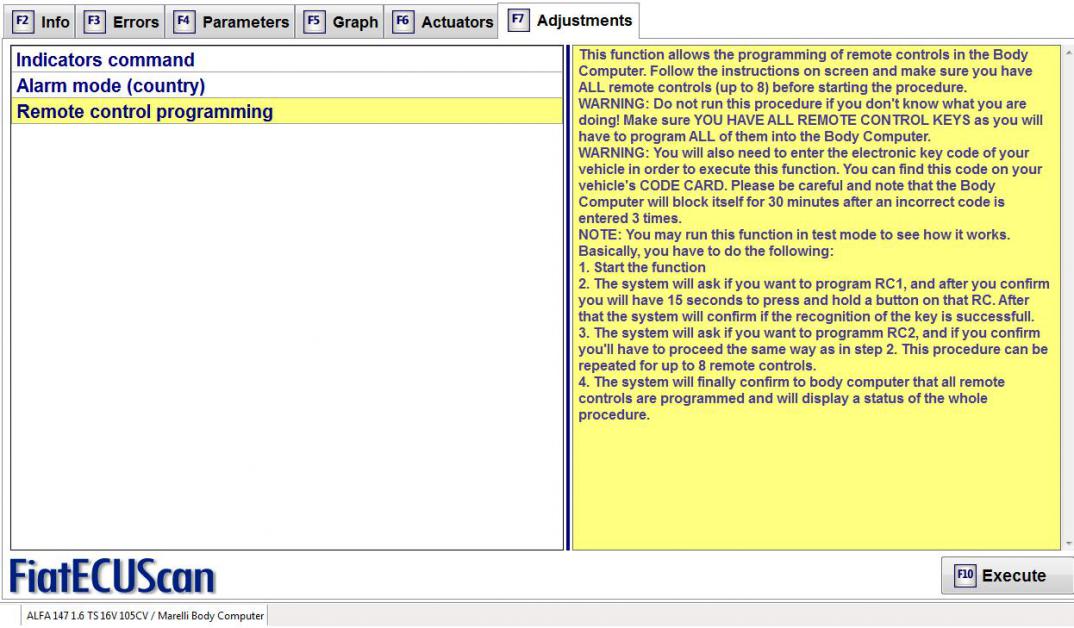Viewport: 1074px width, 628px height.
Task: Open the Info tab
Action: [41, 22]
